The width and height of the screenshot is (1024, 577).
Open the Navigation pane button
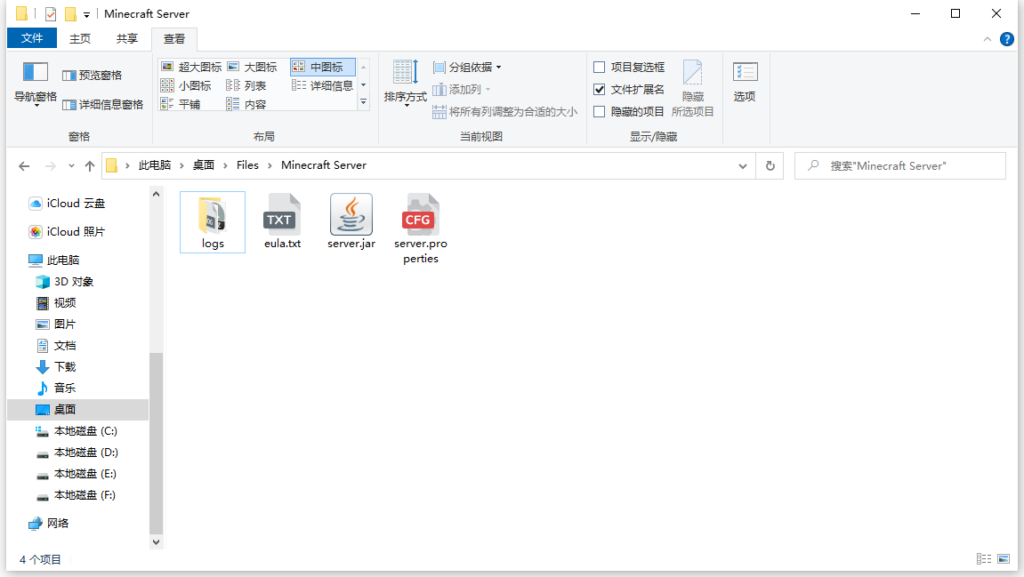pyautogui.click(x=35, y=82)
